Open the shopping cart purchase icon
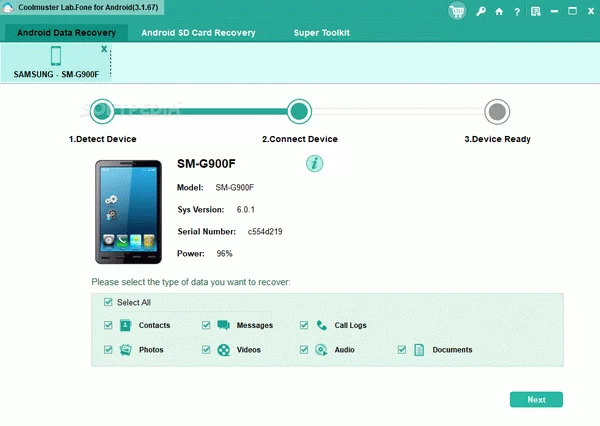The width and height of the screenshot is (600, 426). tap(458, 12)
